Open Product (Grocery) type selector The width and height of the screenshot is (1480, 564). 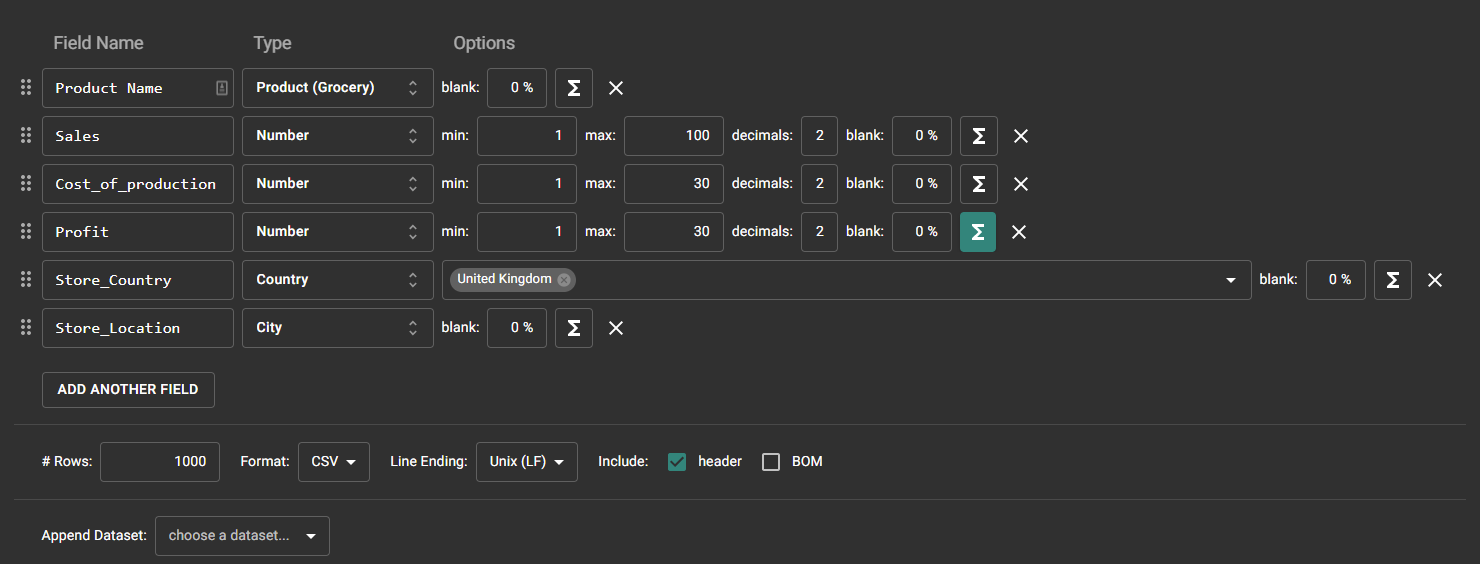pos(337,88)
